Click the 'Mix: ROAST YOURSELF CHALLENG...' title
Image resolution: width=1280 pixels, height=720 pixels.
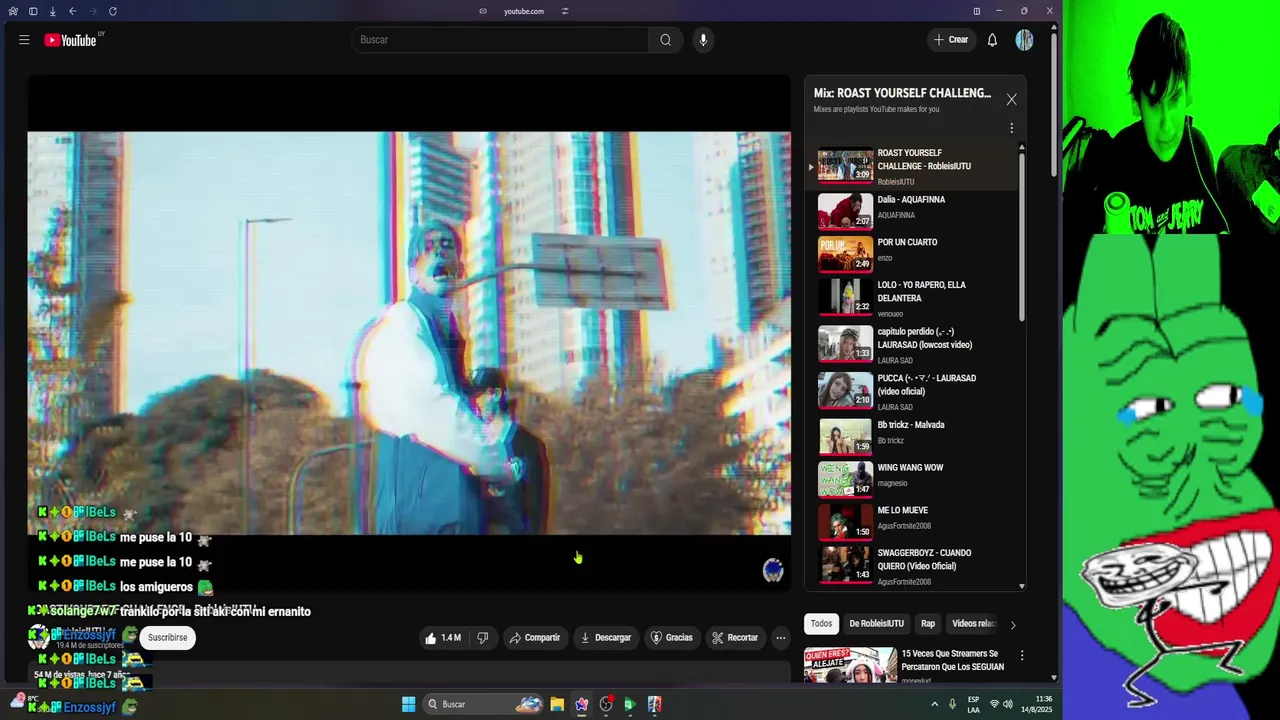[902, 93]
